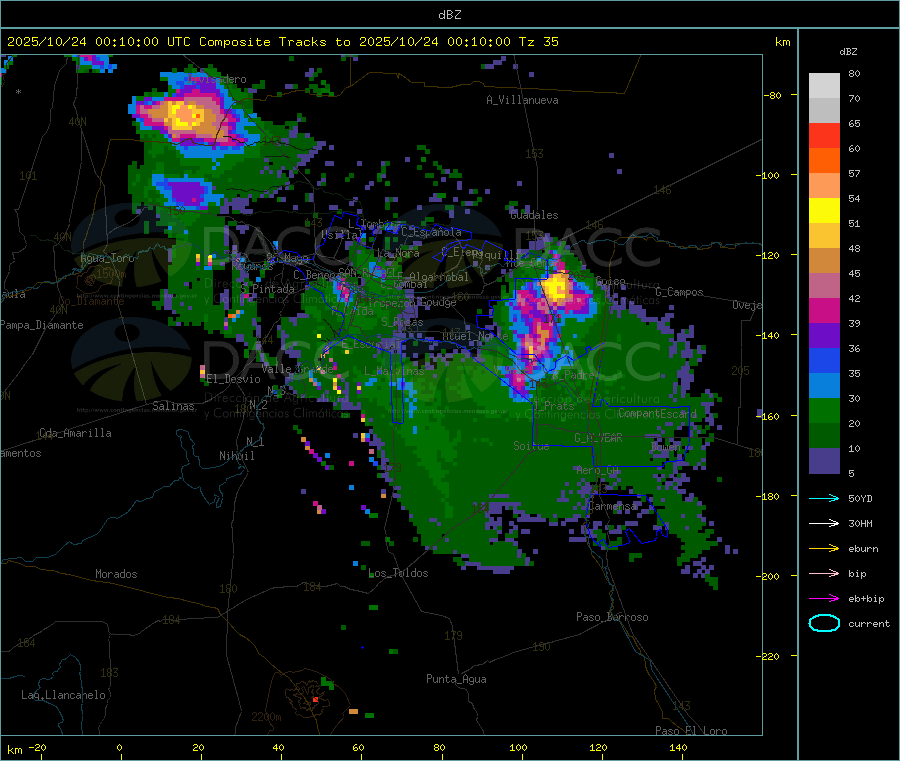Click the 'Soitue' label

click(531, 446)
